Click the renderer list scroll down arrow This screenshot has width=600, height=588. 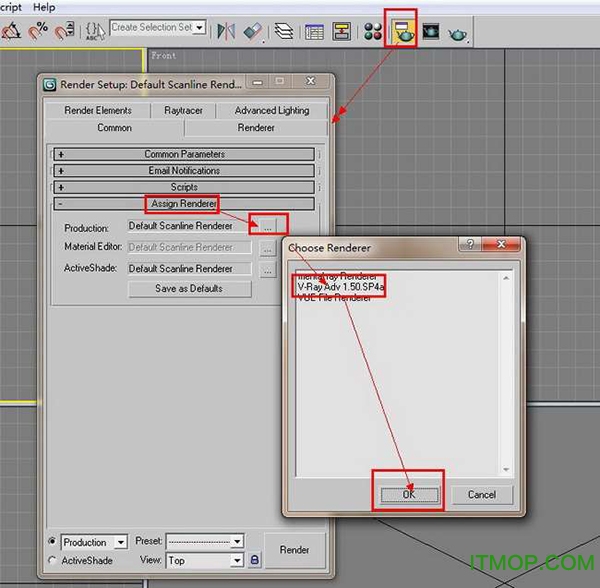[506, 469]
